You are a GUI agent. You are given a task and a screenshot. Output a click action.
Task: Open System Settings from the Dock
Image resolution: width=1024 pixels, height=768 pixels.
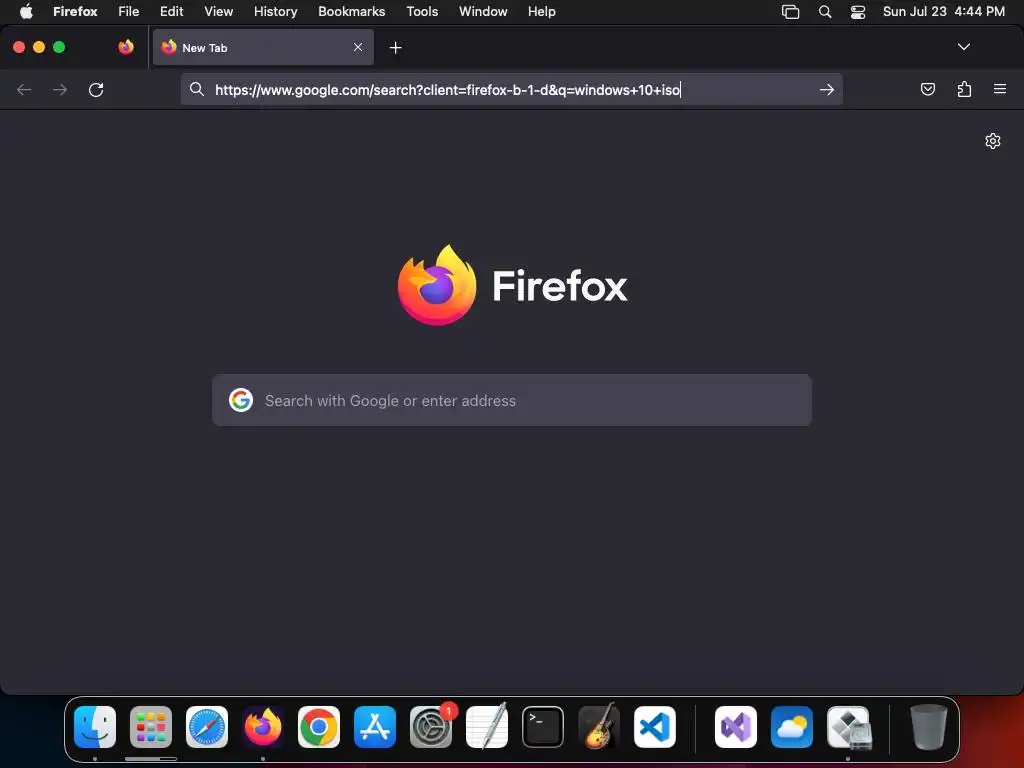pyautogui.click(x=431, y=727)
